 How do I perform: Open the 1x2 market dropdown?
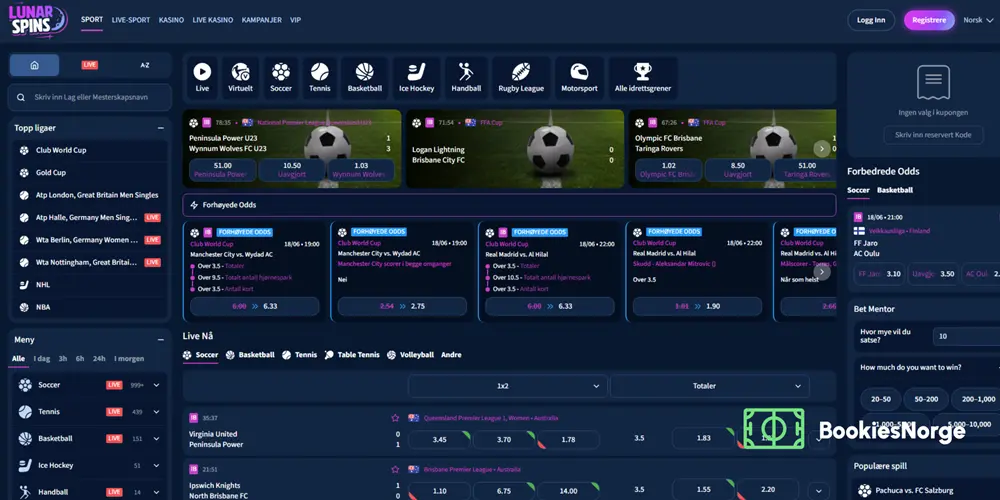point(507,386)
